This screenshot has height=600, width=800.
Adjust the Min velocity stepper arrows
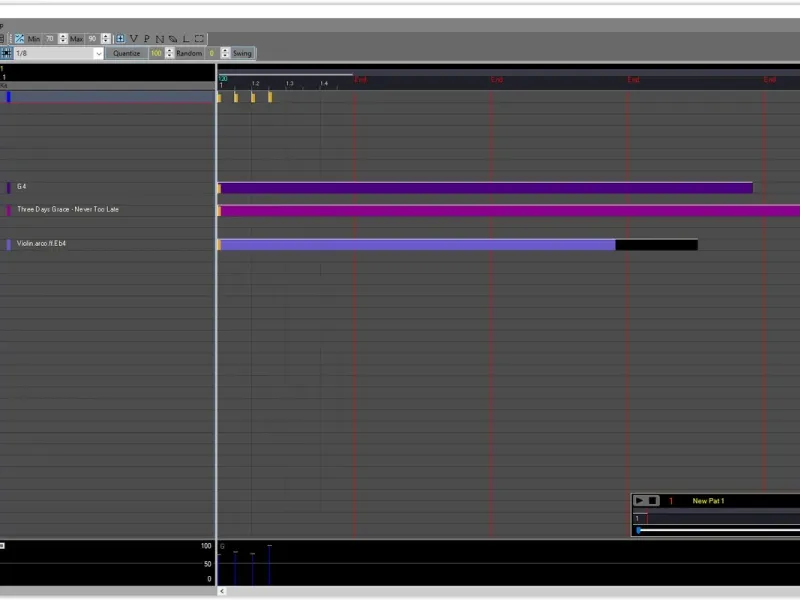click(63, 39)
